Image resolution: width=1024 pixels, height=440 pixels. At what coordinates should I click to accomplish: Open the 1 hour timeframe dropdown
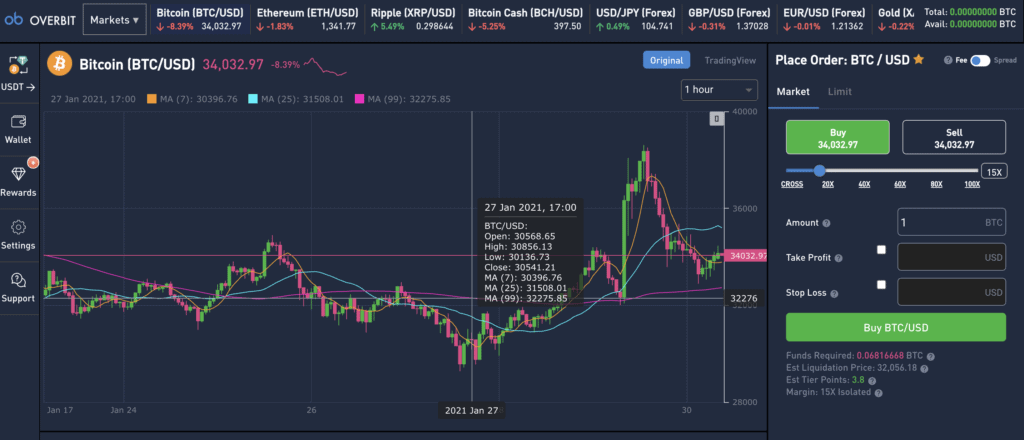[719, 89]
